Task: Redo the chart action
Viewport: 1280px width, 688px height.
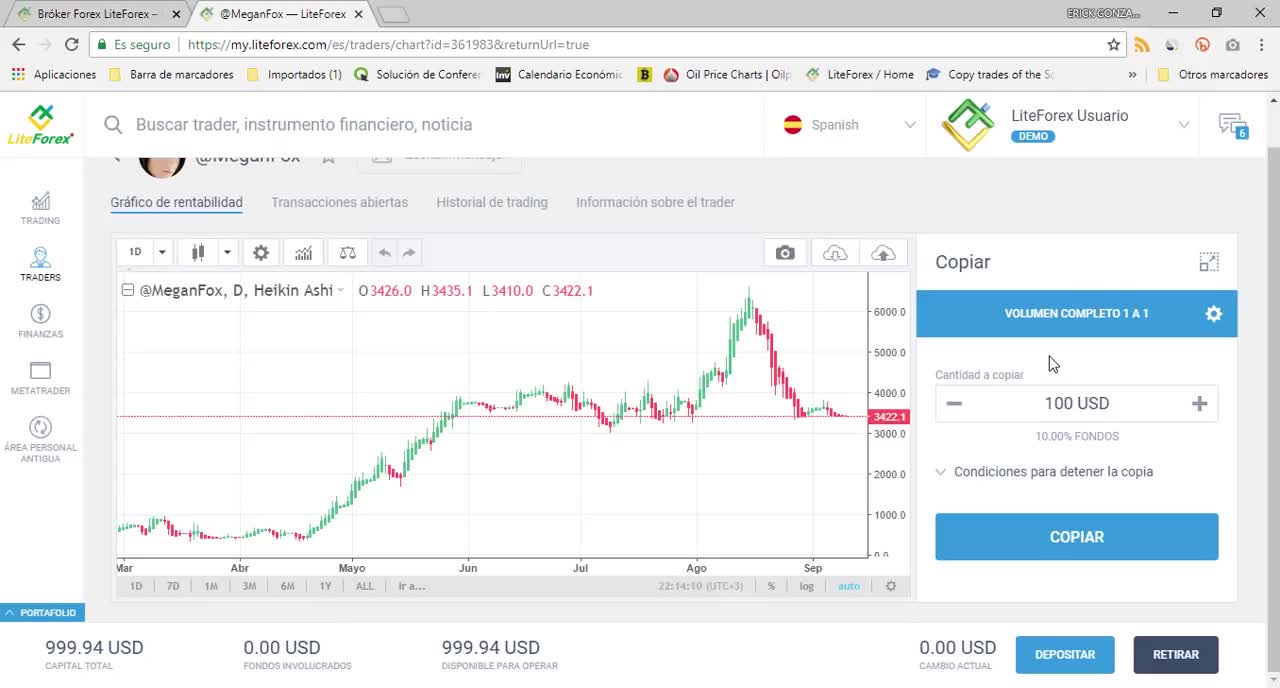Action: pos(409,253)
